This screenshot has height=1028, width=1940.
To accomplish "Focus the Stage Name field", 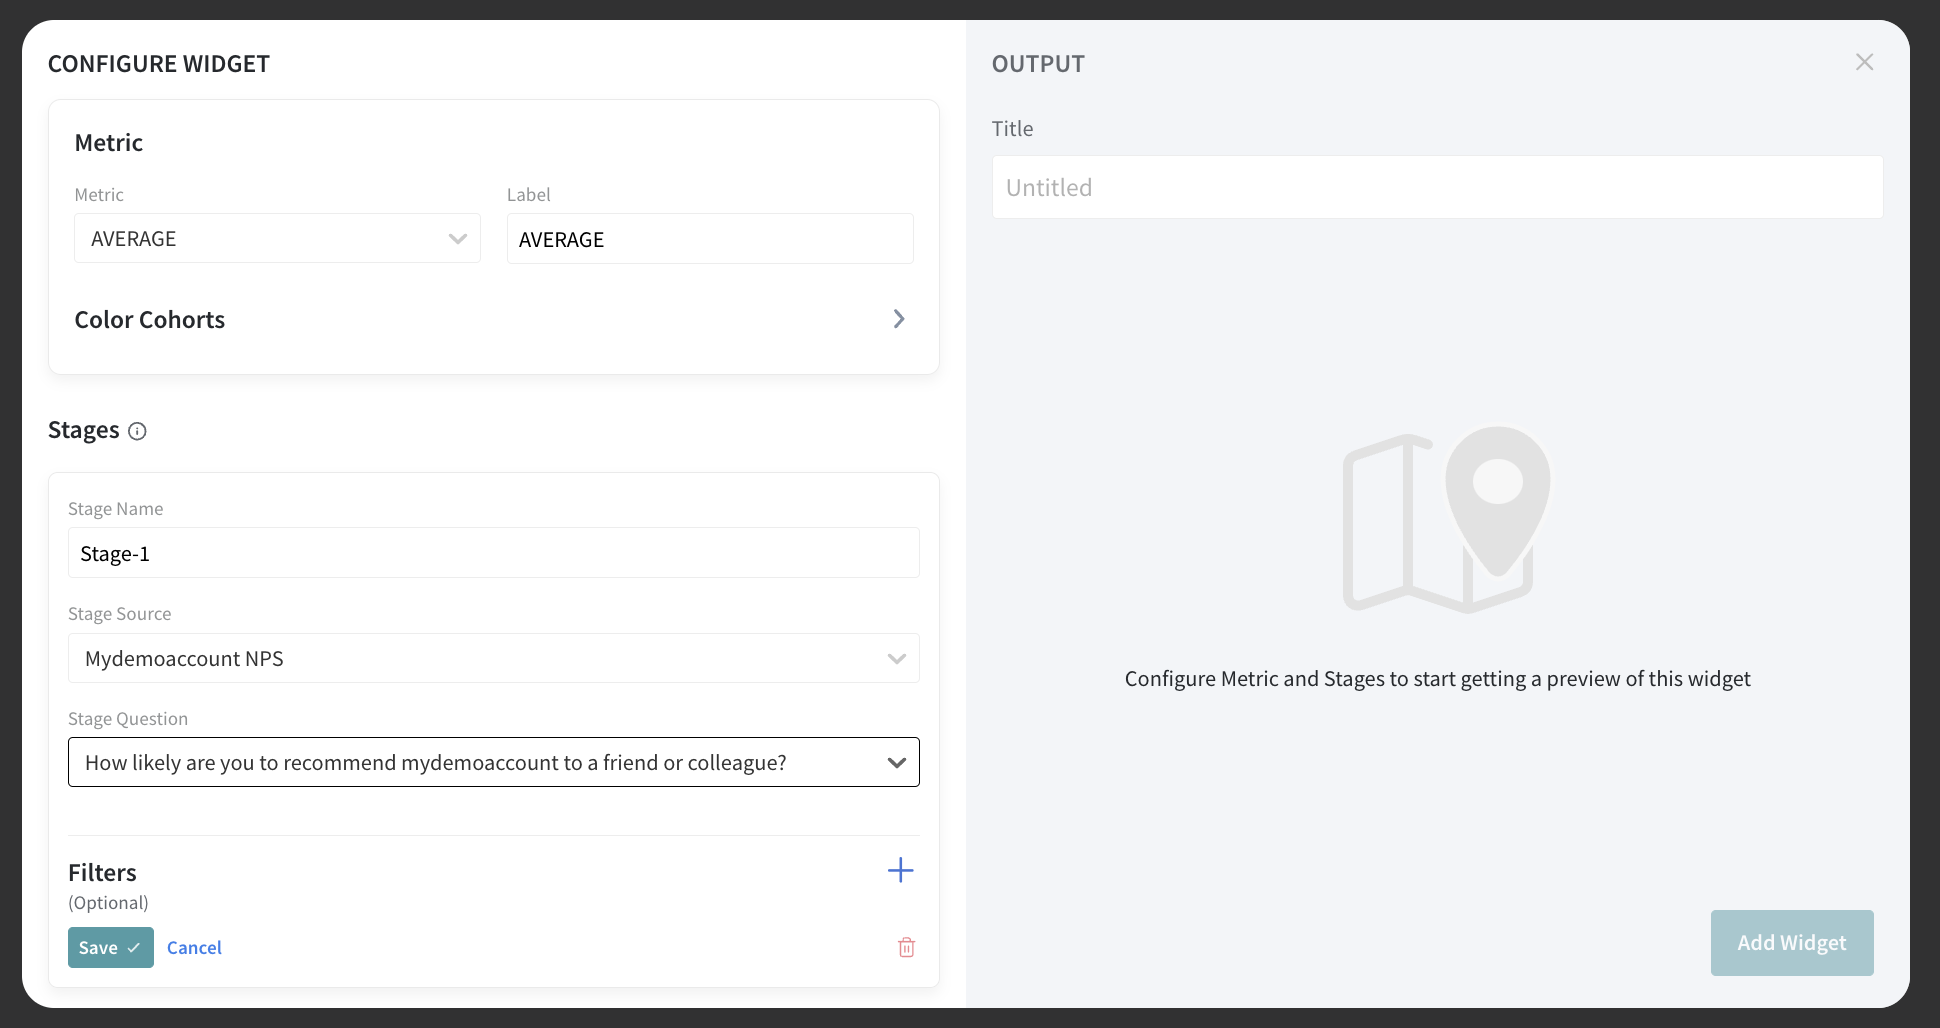I will click(x=493, y=553).
